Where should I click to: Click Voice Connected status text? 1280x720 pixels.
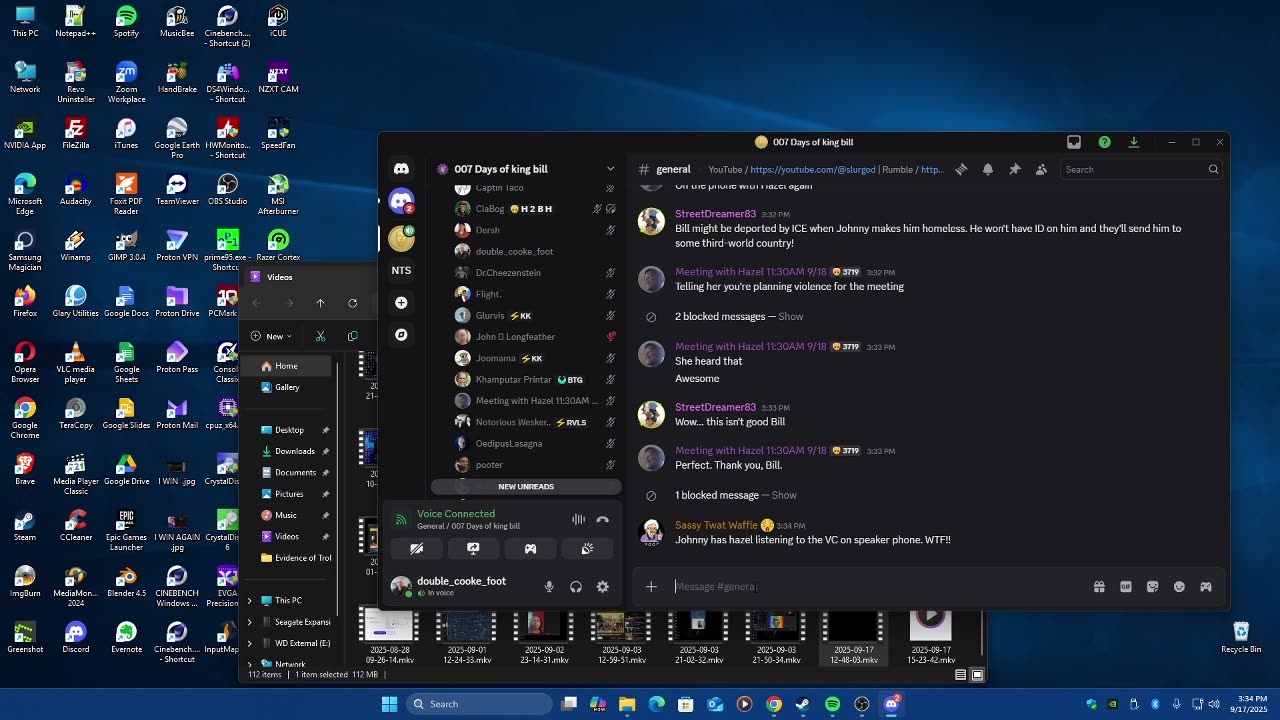456,514
